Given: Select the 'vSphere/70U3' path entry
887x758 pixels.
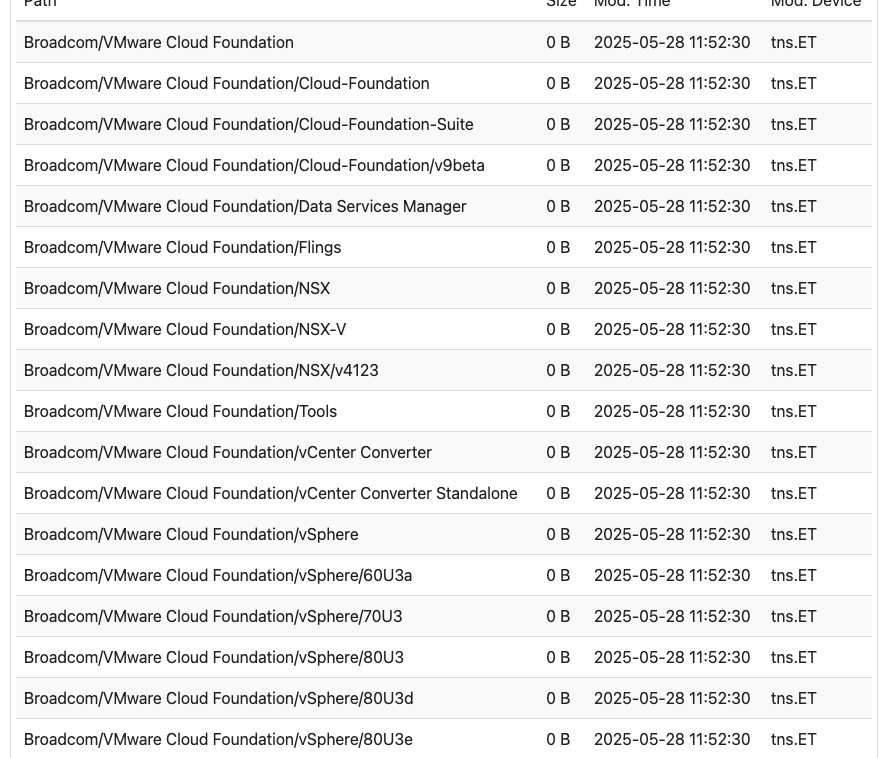Looking at the screenshot, I should [x=213, y=617].
